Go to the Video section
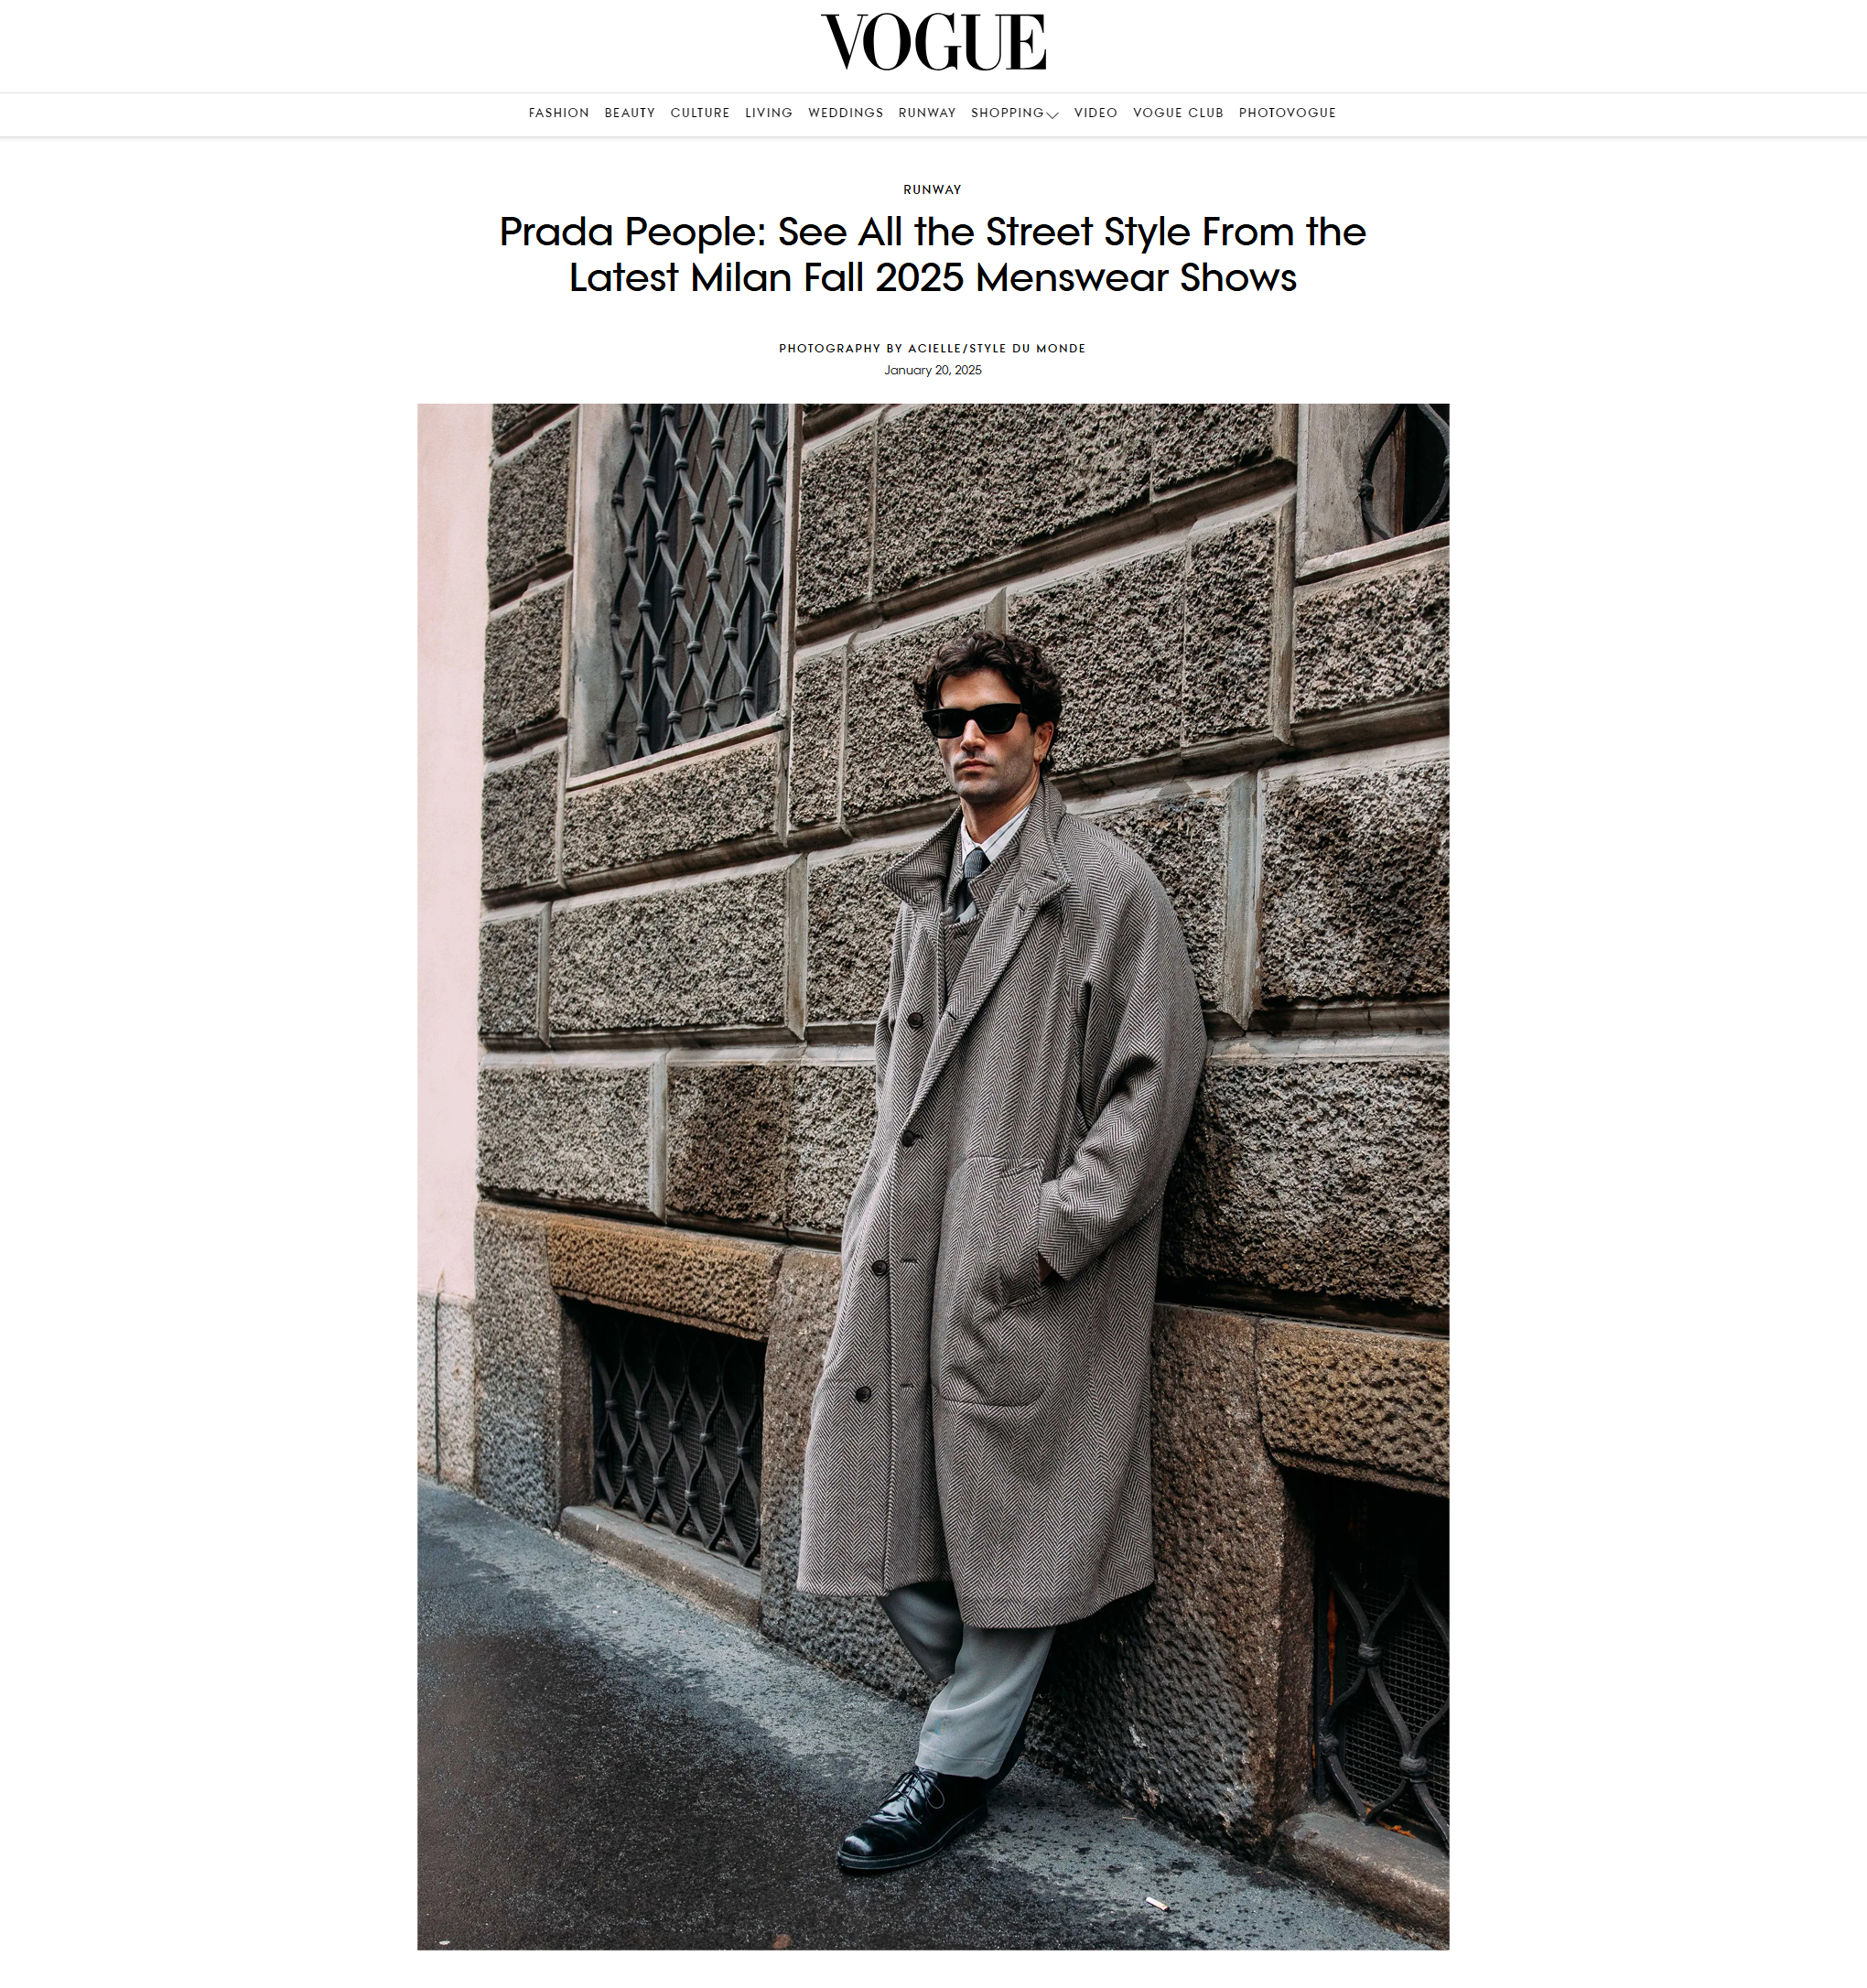The width and height of the screenshot is (1867, 1988). [1096, 113]
